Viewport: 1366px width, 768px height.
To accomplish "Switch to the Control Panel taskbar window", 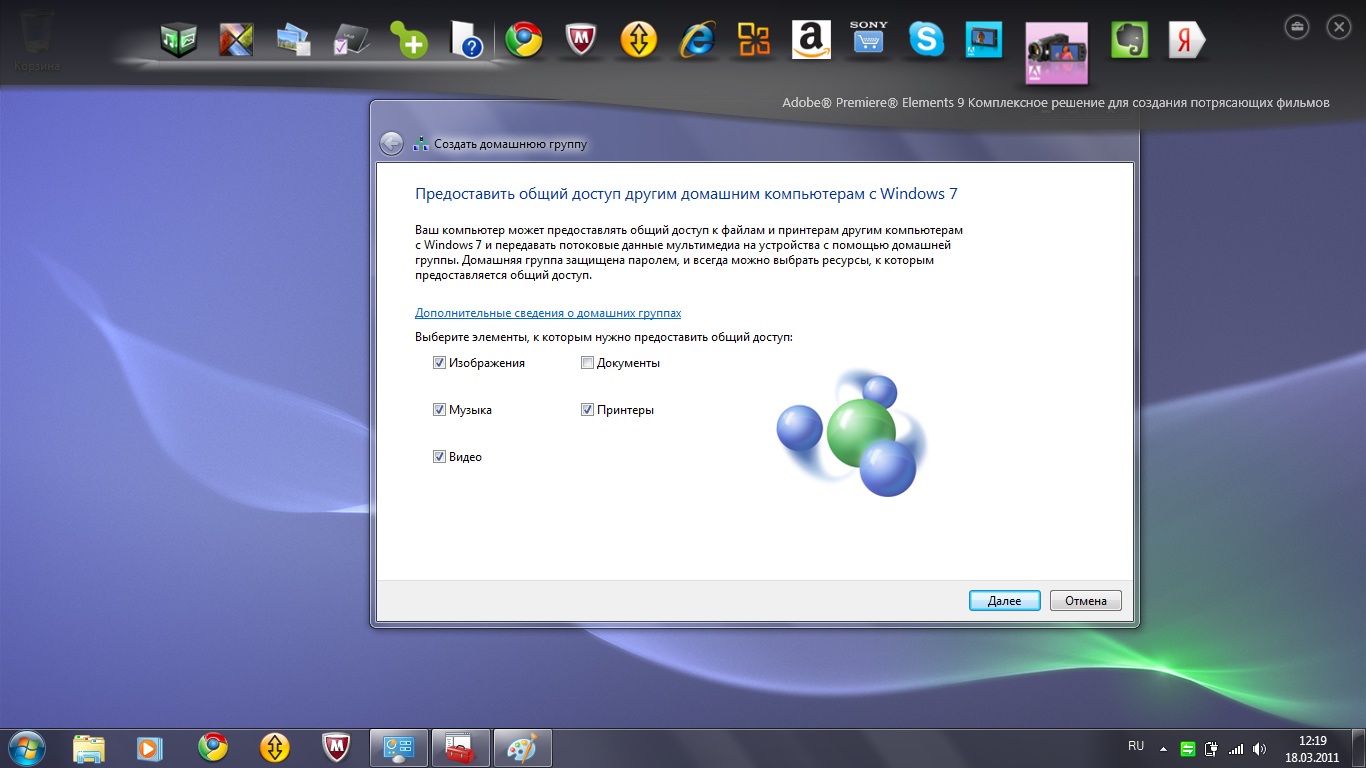I will click(x=399, y=748).
